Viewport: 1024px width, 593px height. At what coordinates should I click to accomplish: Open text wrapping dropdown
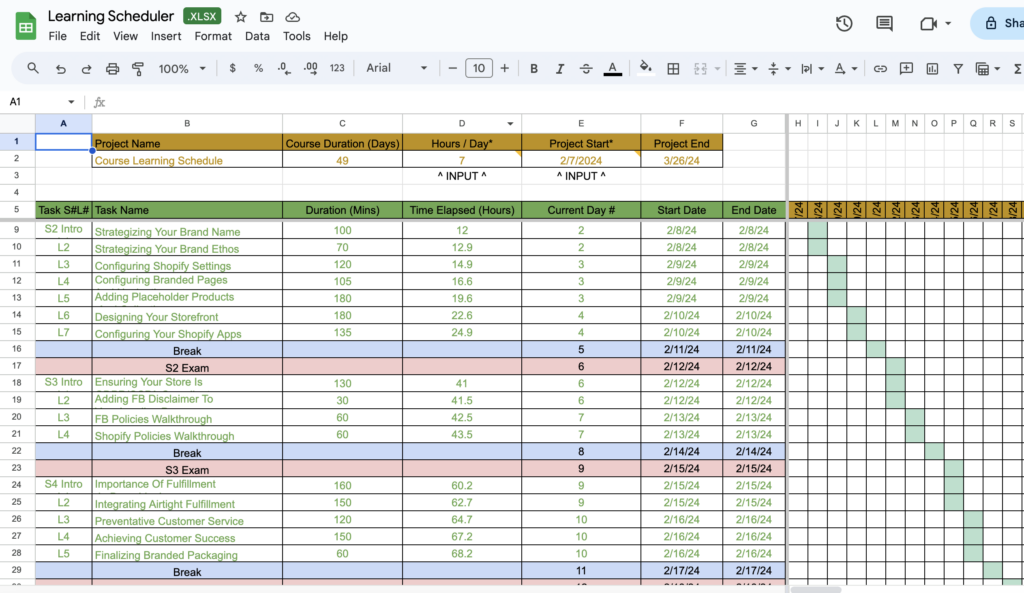(812, 69)
